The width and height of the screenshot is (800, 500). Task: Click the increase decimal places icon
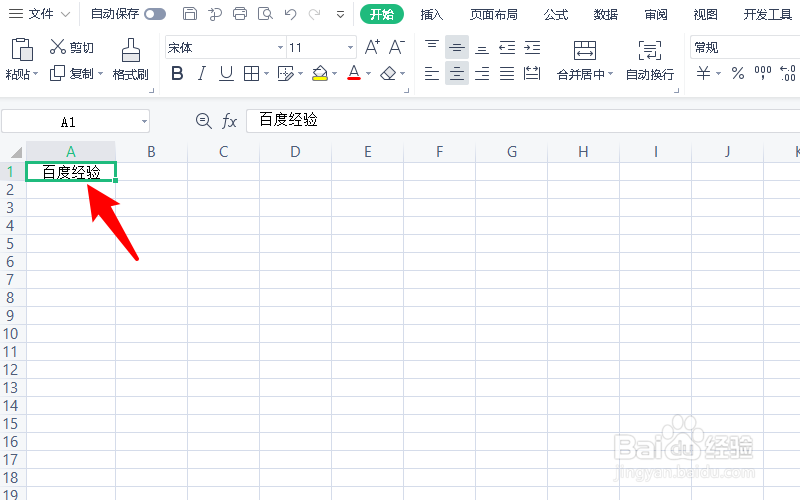pos(788,73)
